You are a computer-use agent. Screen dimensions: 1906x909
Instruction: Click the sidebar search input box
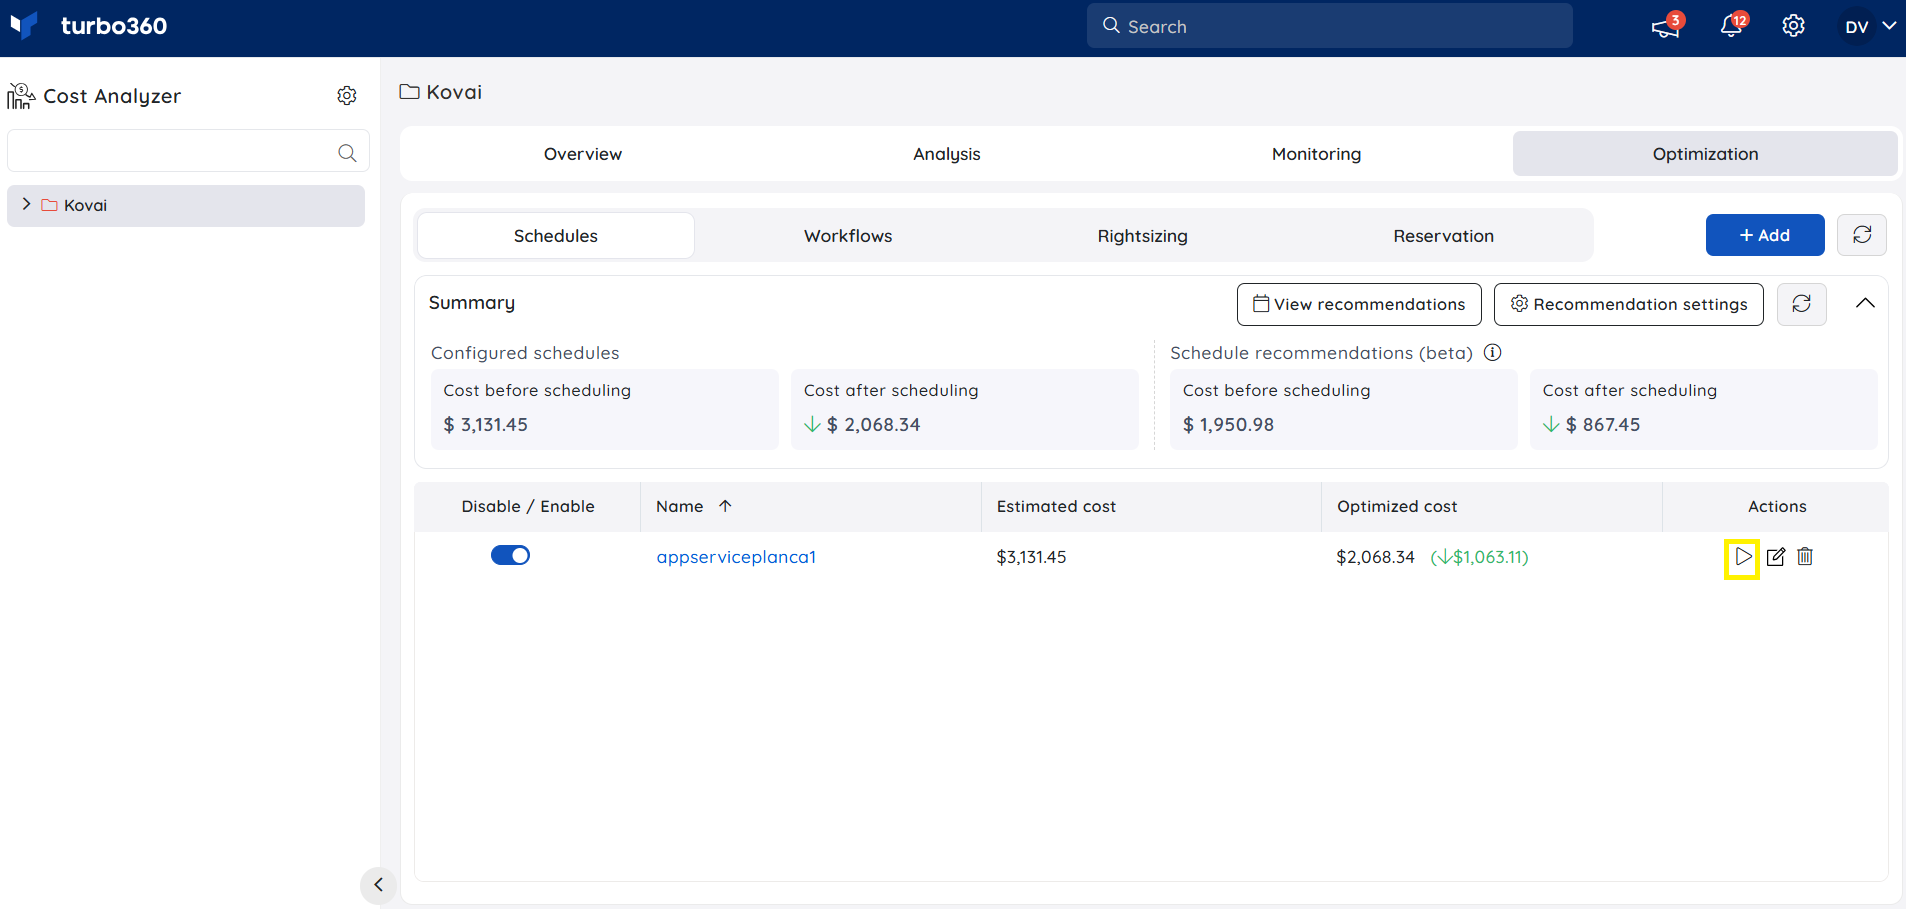(x=188, y=151)
